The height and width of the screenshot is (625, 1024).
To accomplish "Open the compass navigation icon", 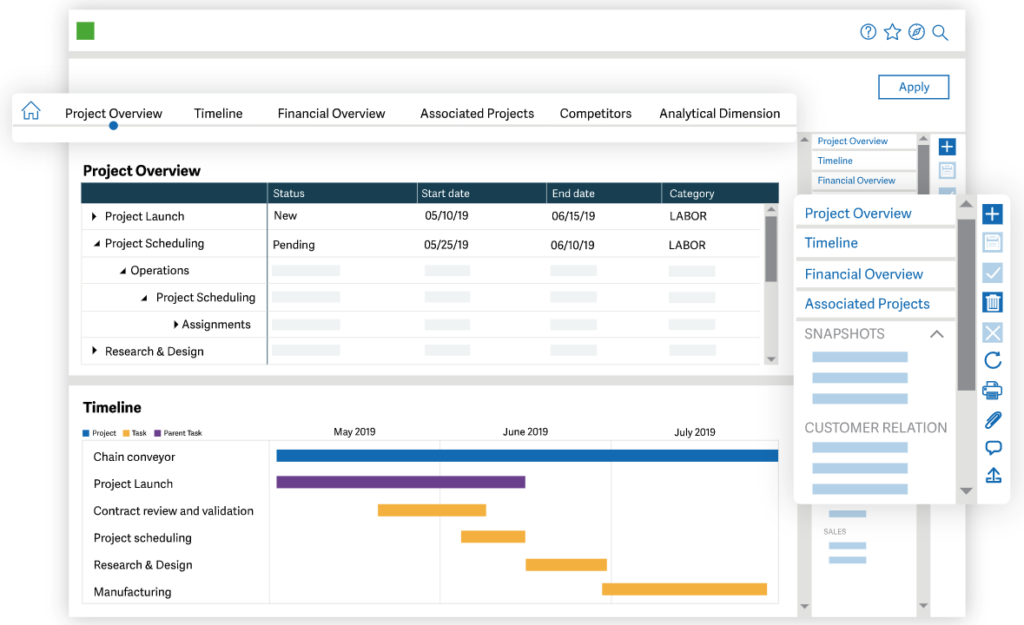I will point(916,31).
